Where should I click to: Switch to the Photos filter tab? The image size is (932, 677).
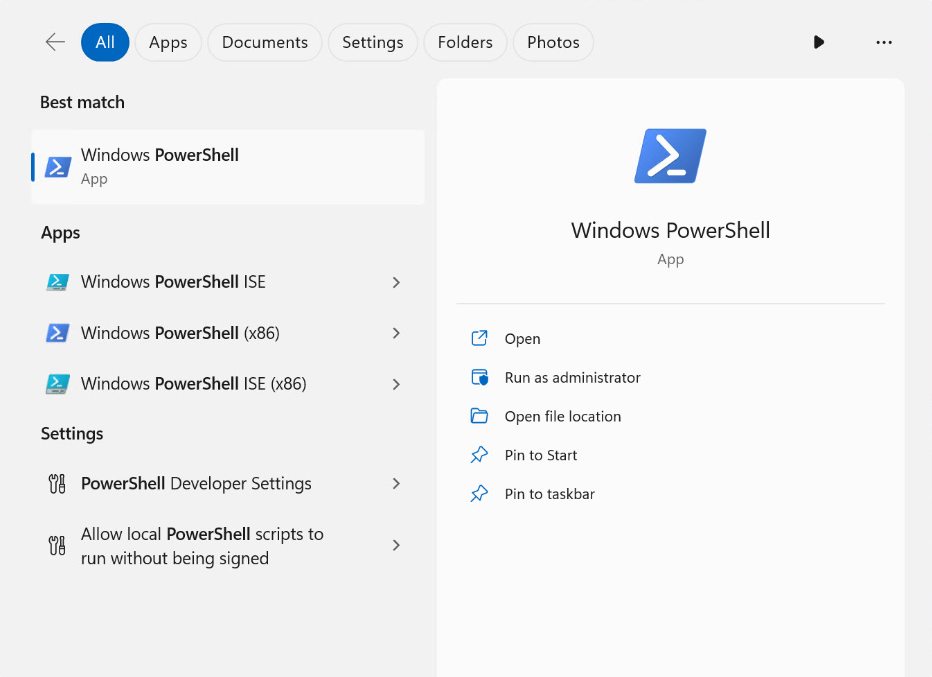tap(553, 42)
